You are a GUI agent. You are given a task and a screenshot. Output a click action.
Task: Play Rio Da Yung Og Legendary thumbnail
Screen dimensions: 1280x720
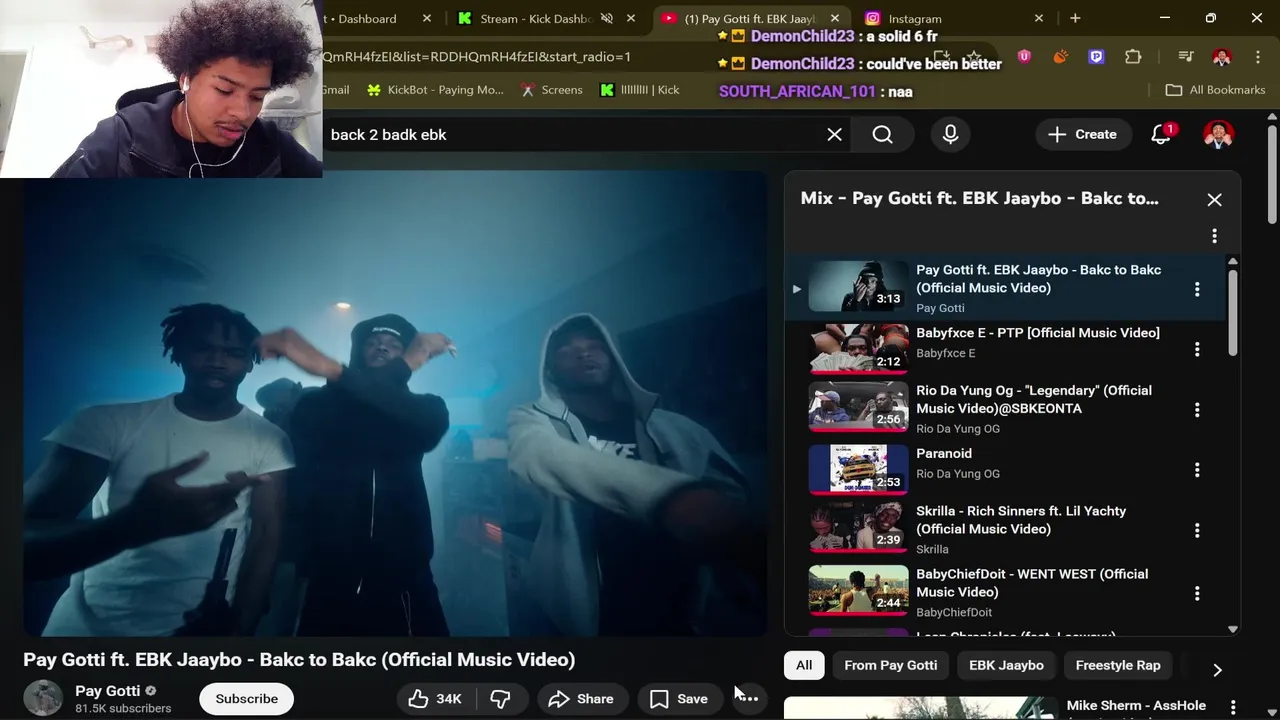point(858,408)
